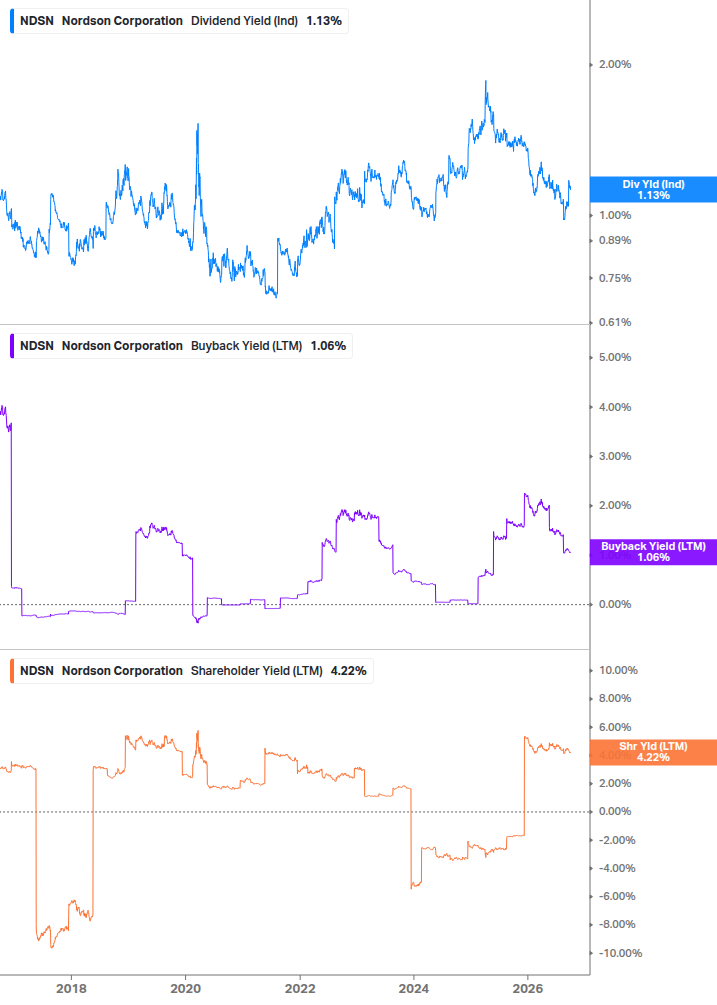Click the blue Div Yld (Ind) 1.13% value tag
Image resolution: width=717 pixels, height=1005 pixels.
(x=653, y=190)
